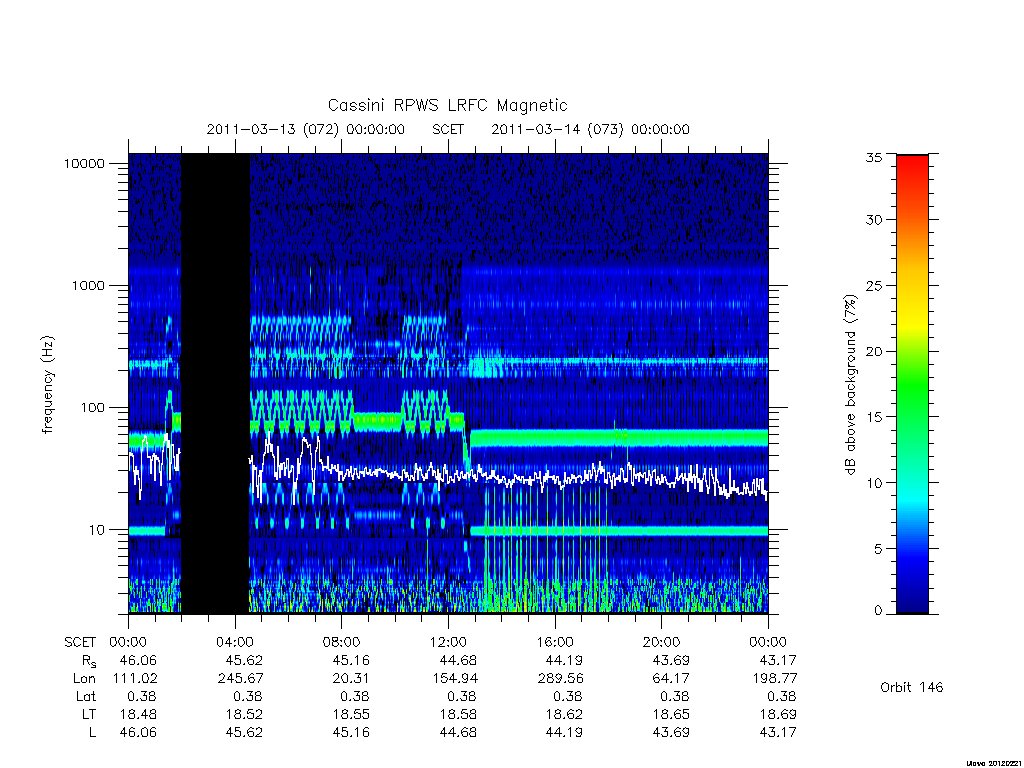
Task: Click the 'LT' row label
Action: (89, 715)
